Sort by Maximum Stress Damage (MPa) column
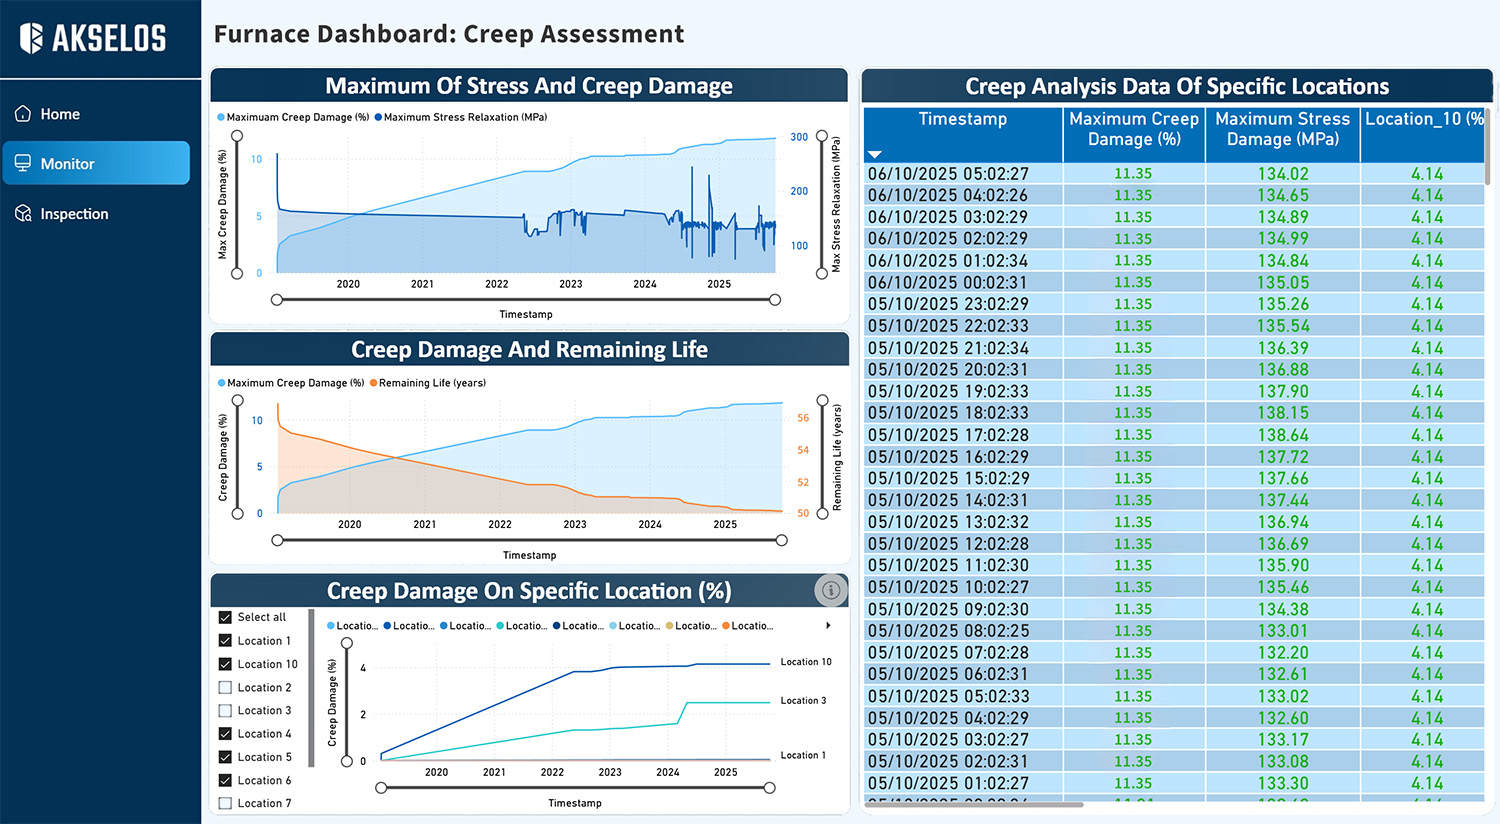1500x824 pixels. (x=1282, y=129)
